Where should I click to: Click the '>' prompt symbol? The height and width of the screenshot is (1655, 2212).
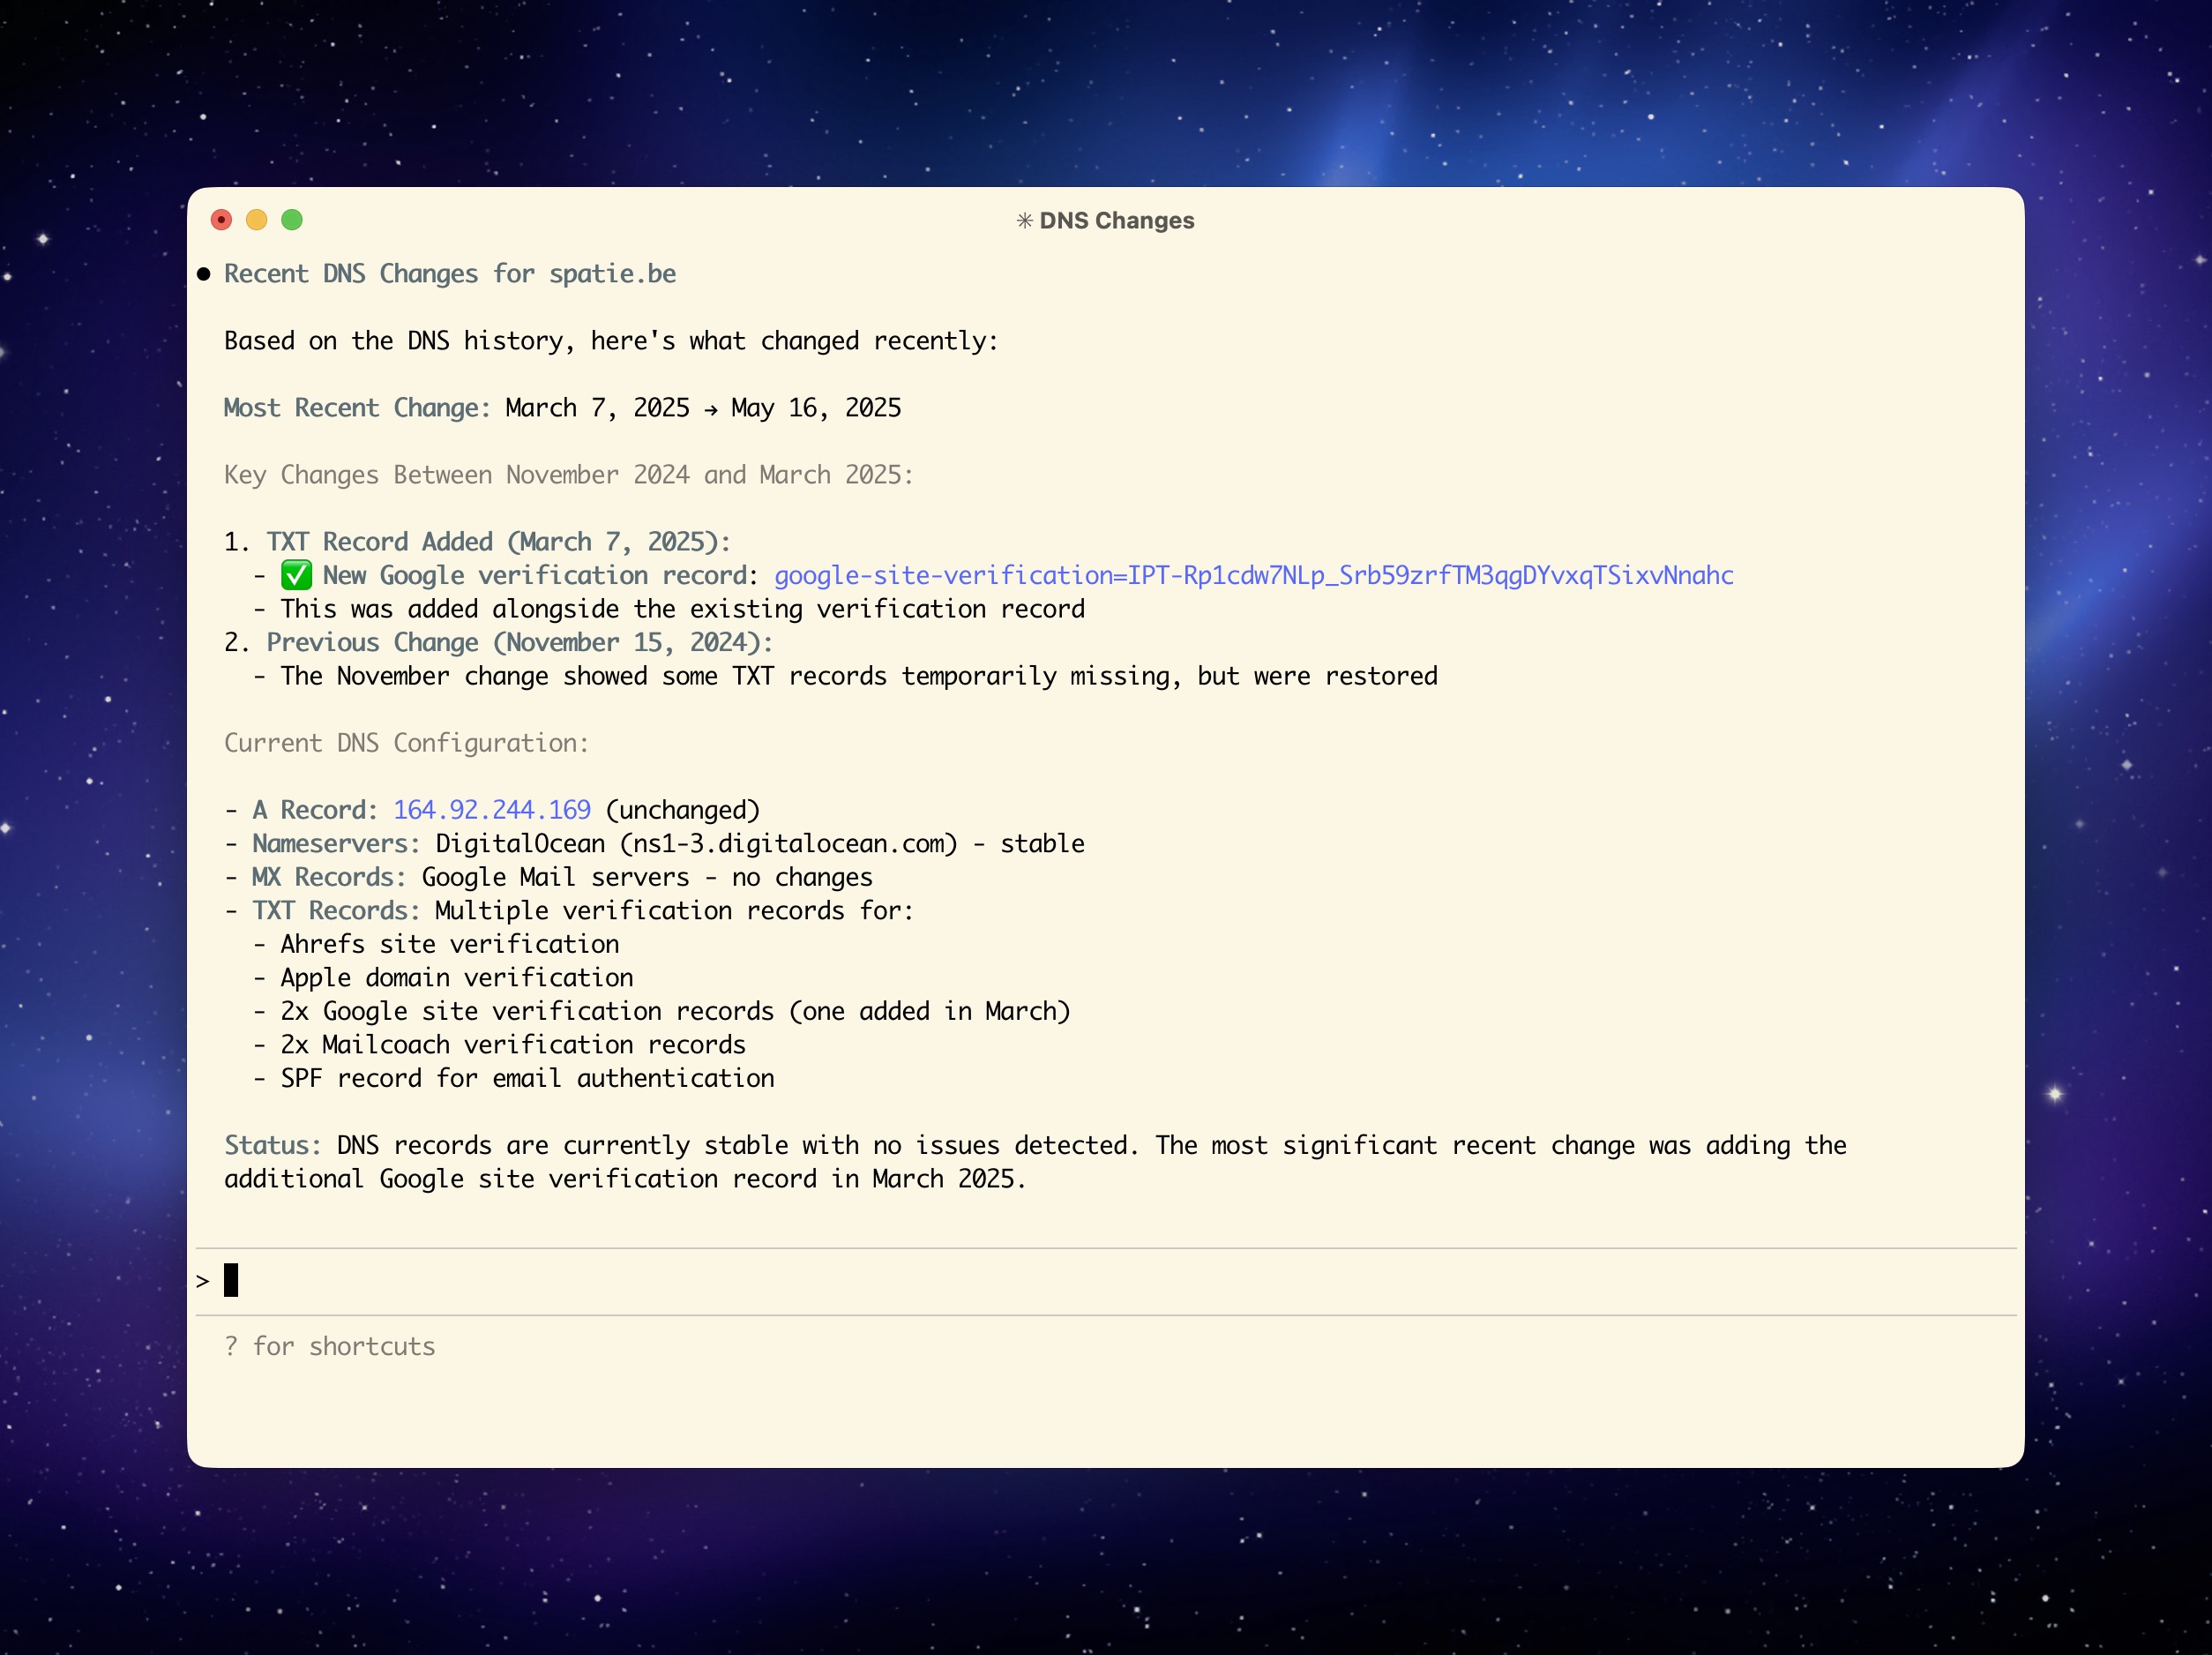coord(203,1281)
